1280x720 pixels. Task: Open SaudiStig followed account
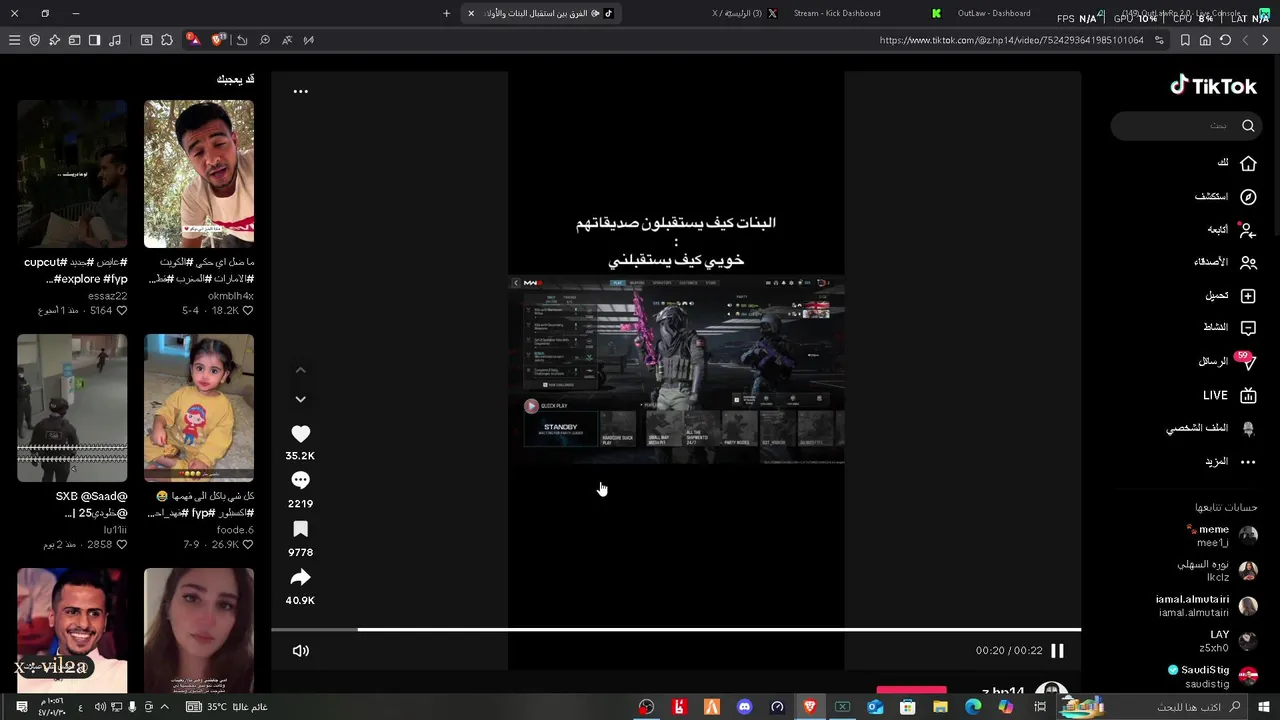1212,676
